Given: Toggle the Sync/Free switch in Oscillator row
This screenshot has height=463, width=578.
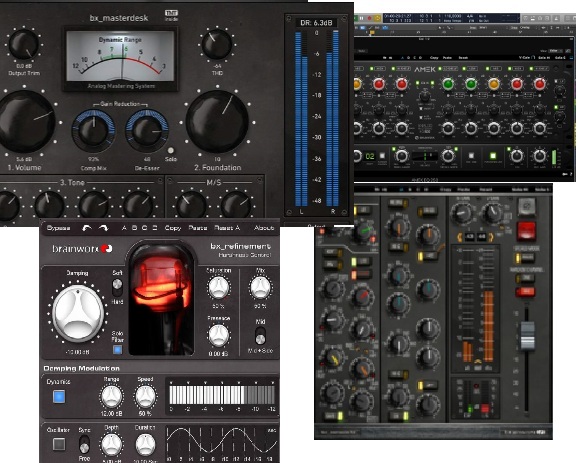Looking at the screenshot, I should (84, 444).
